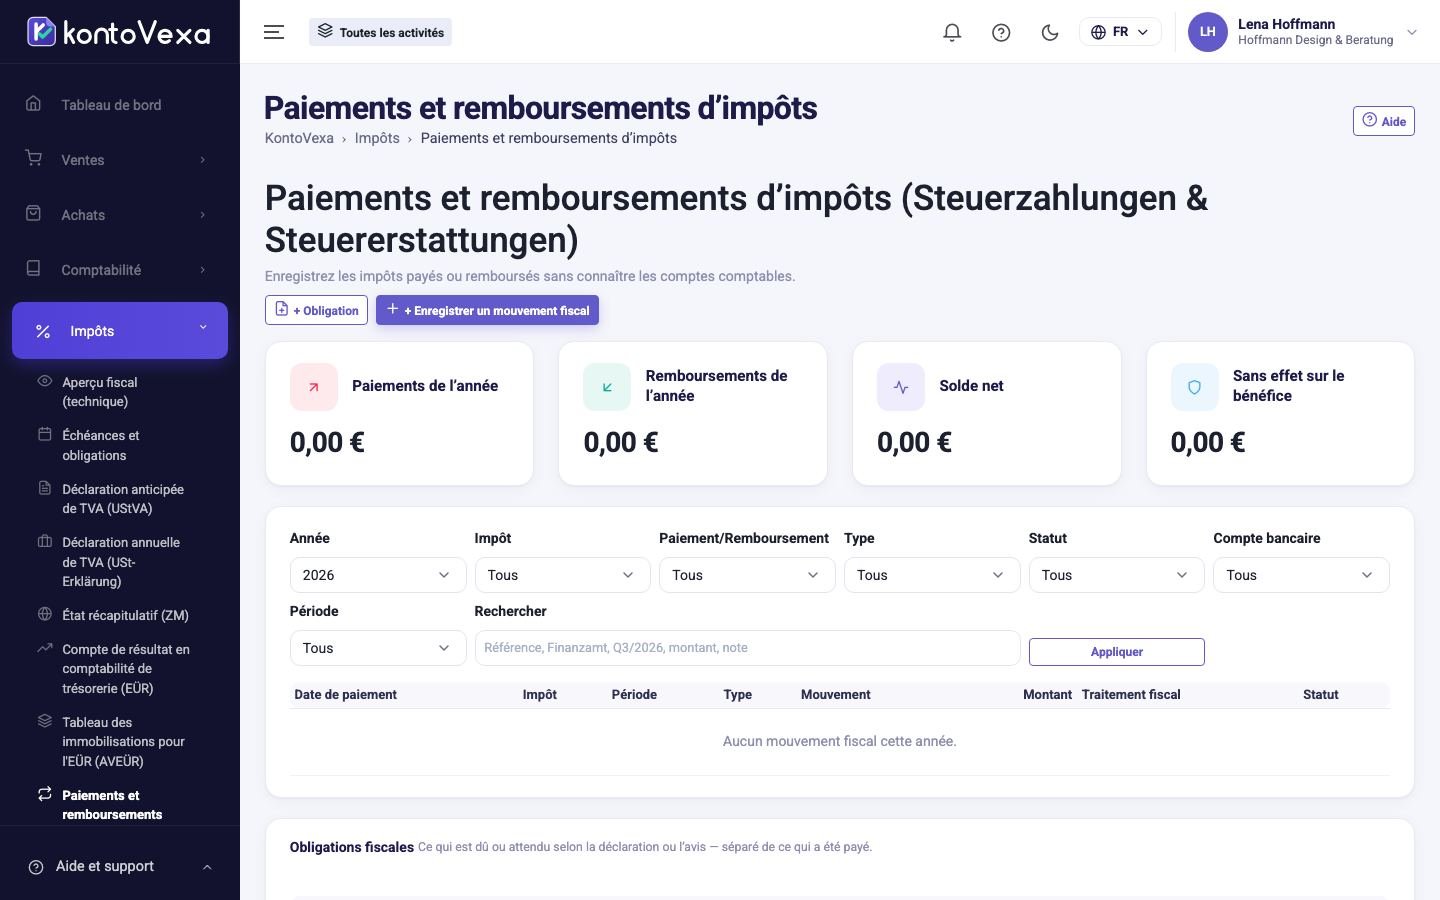Click the kontoVexa logo icon

click(41, 32)
